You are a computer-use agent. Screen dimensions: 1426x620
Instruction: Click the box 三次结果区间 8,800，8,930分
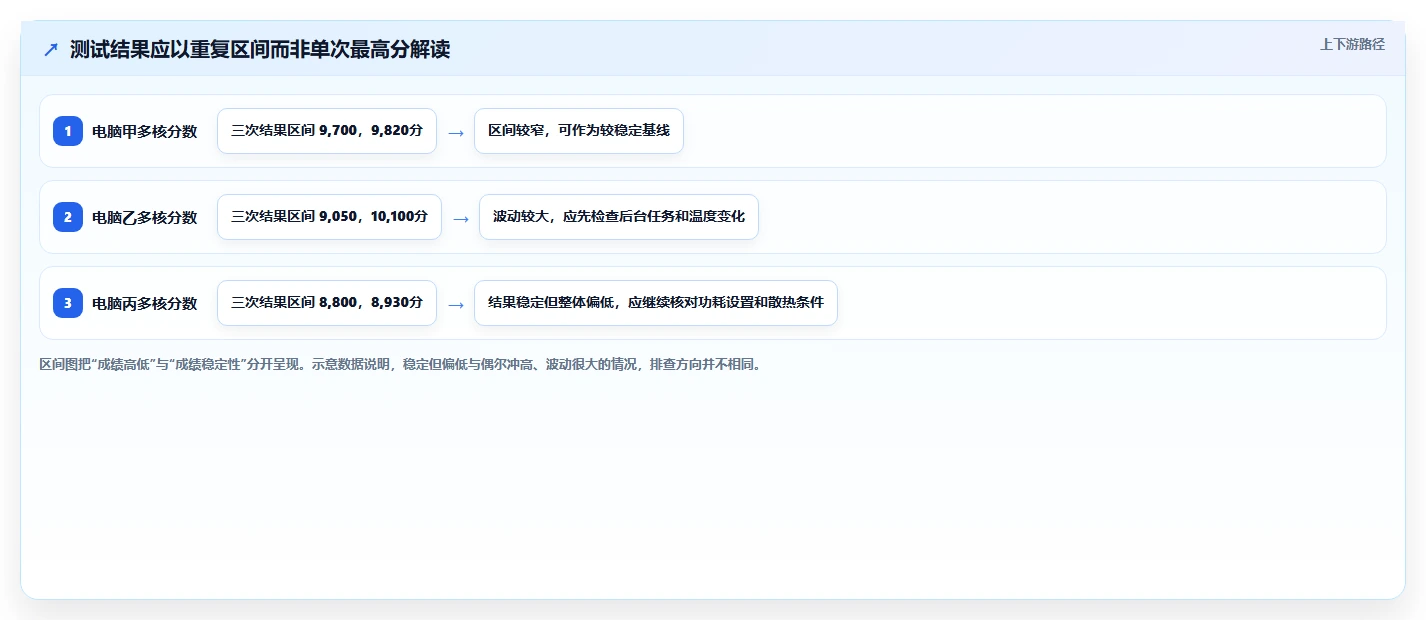tap(327, 303)
